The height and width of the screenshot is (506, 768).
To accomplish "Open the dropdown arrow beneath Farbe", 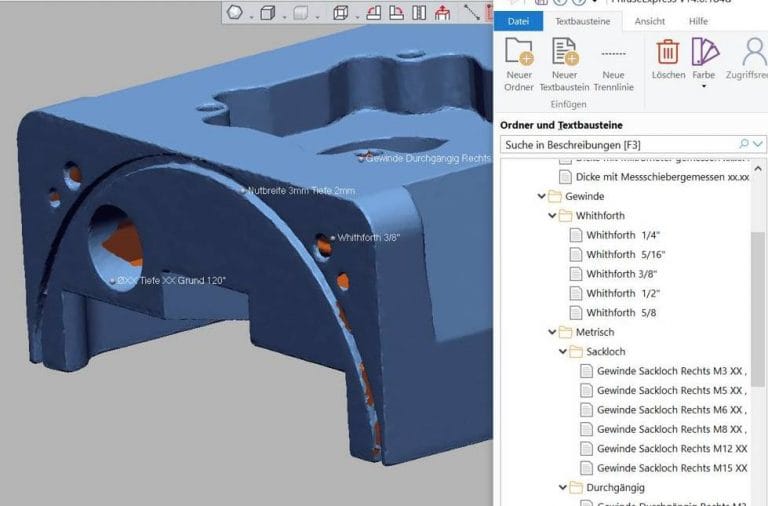I will [x=704, y=87].
